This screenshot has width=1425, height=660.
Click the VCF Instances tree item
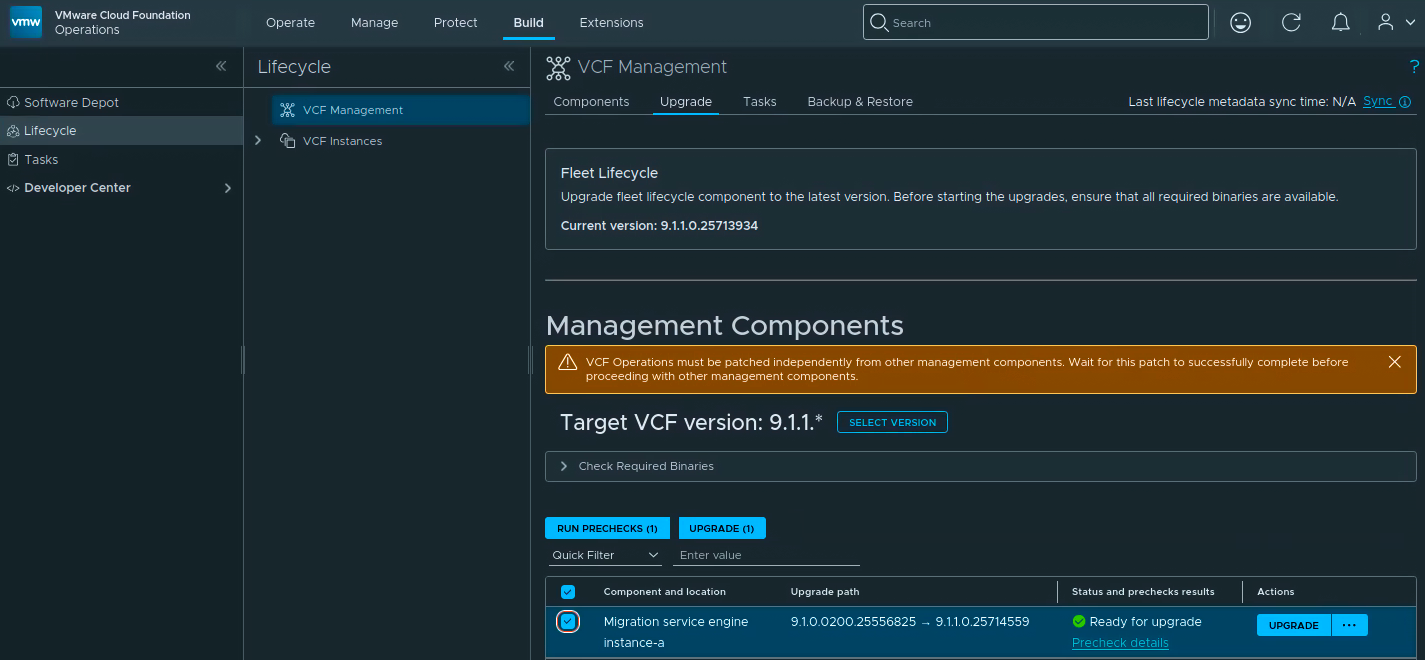tap(342, 141)
